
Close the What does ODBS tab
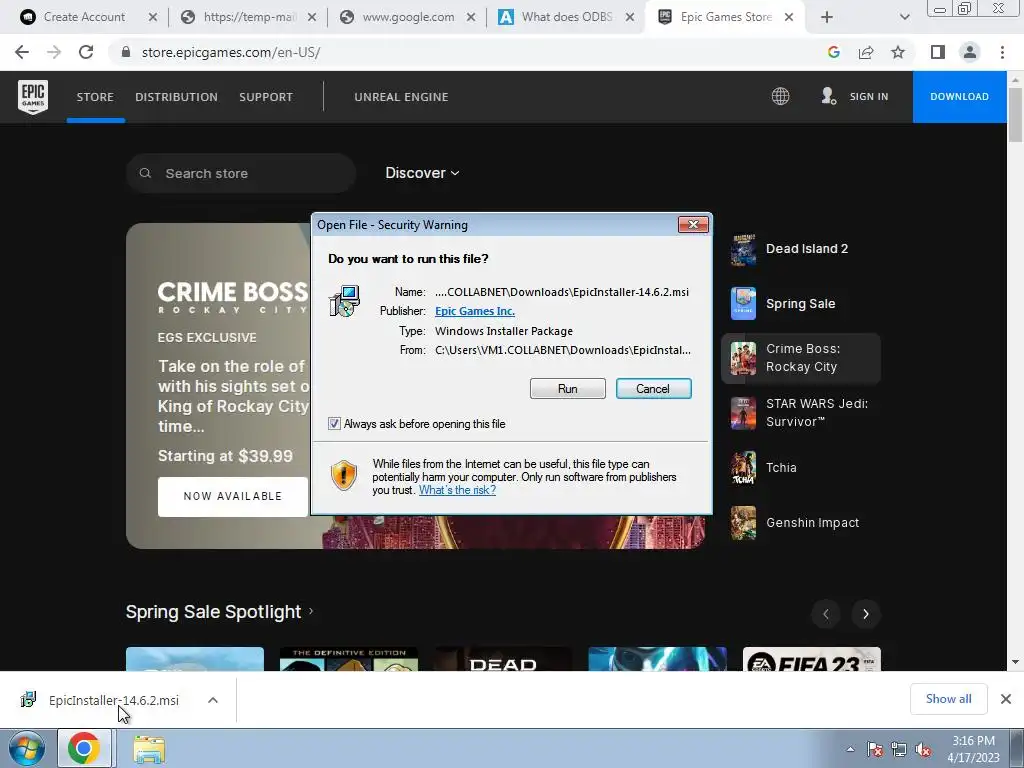pos(630,18)
